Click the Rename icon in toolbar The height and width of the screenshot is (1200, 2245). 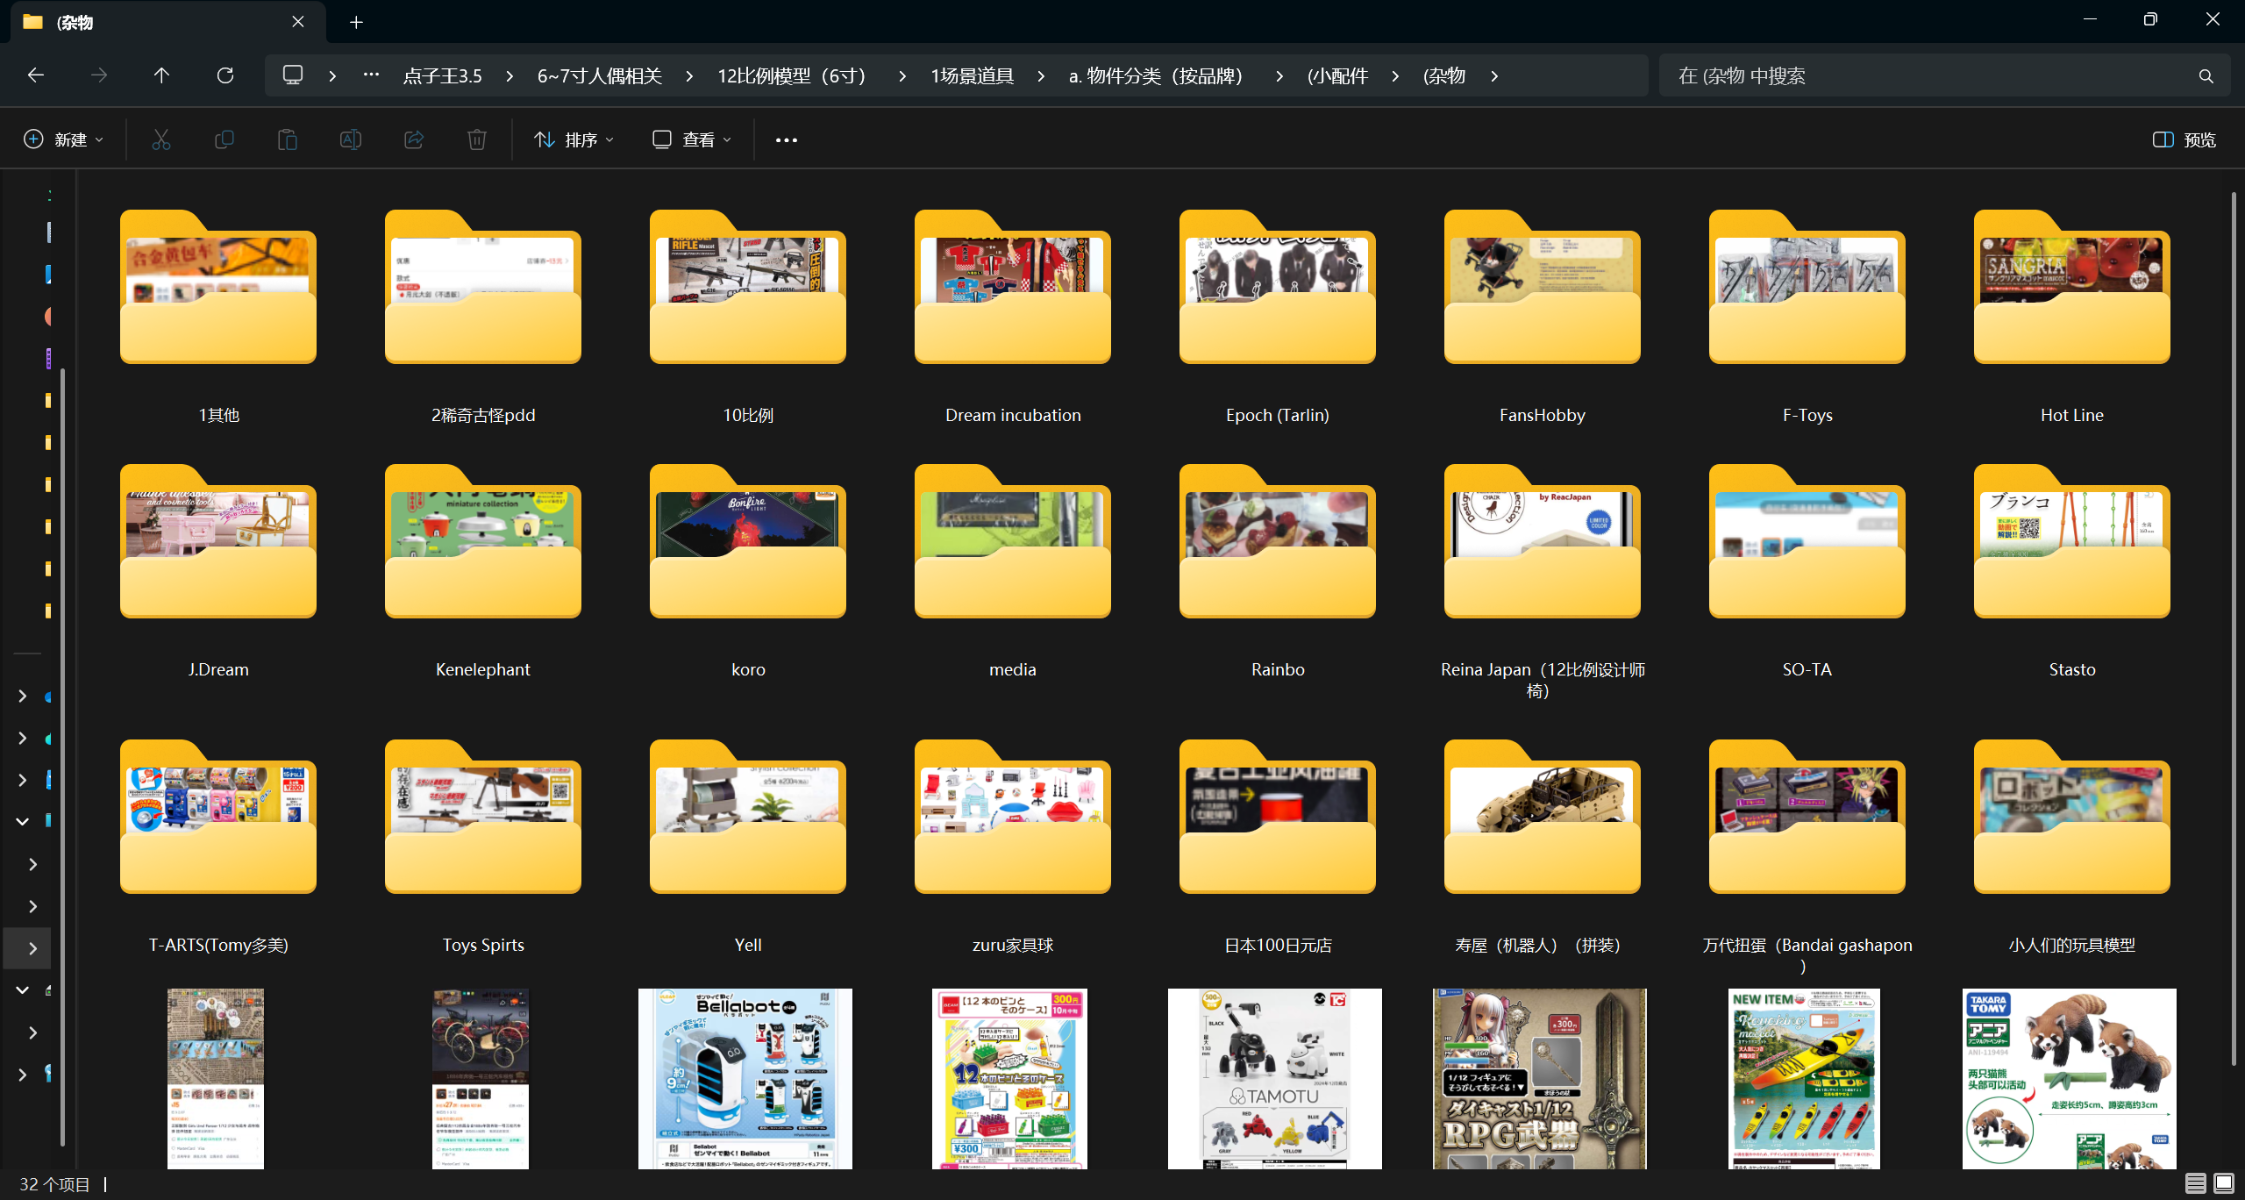coord(350,139)
